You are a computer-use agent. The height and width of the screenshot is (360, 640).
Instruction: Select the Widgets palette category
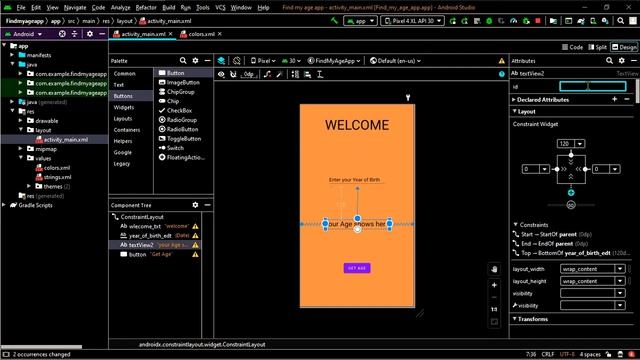pos(124,107)
